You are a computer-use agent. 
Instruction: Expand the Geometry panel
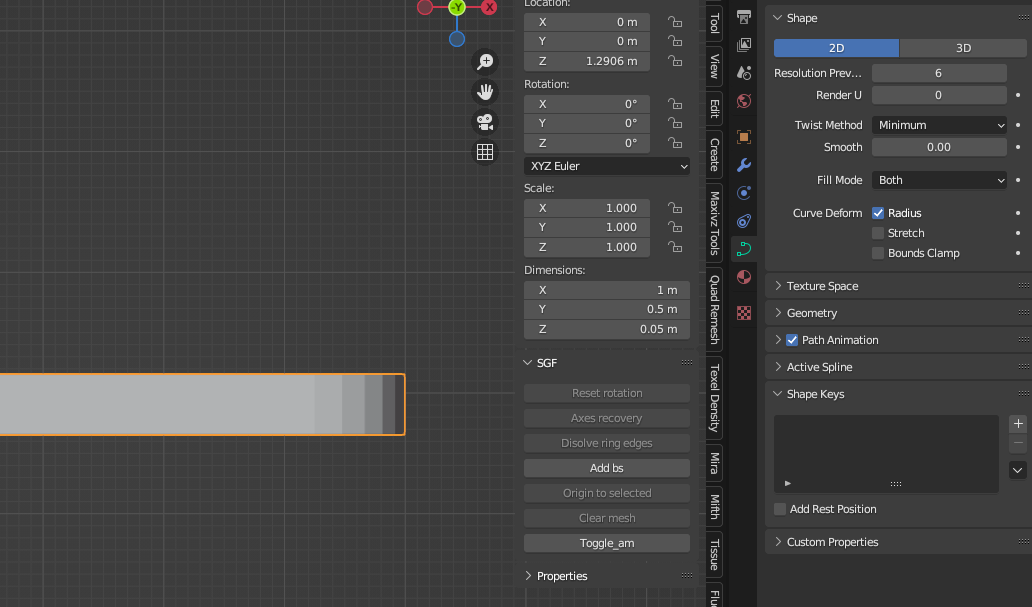pos(812,313)
